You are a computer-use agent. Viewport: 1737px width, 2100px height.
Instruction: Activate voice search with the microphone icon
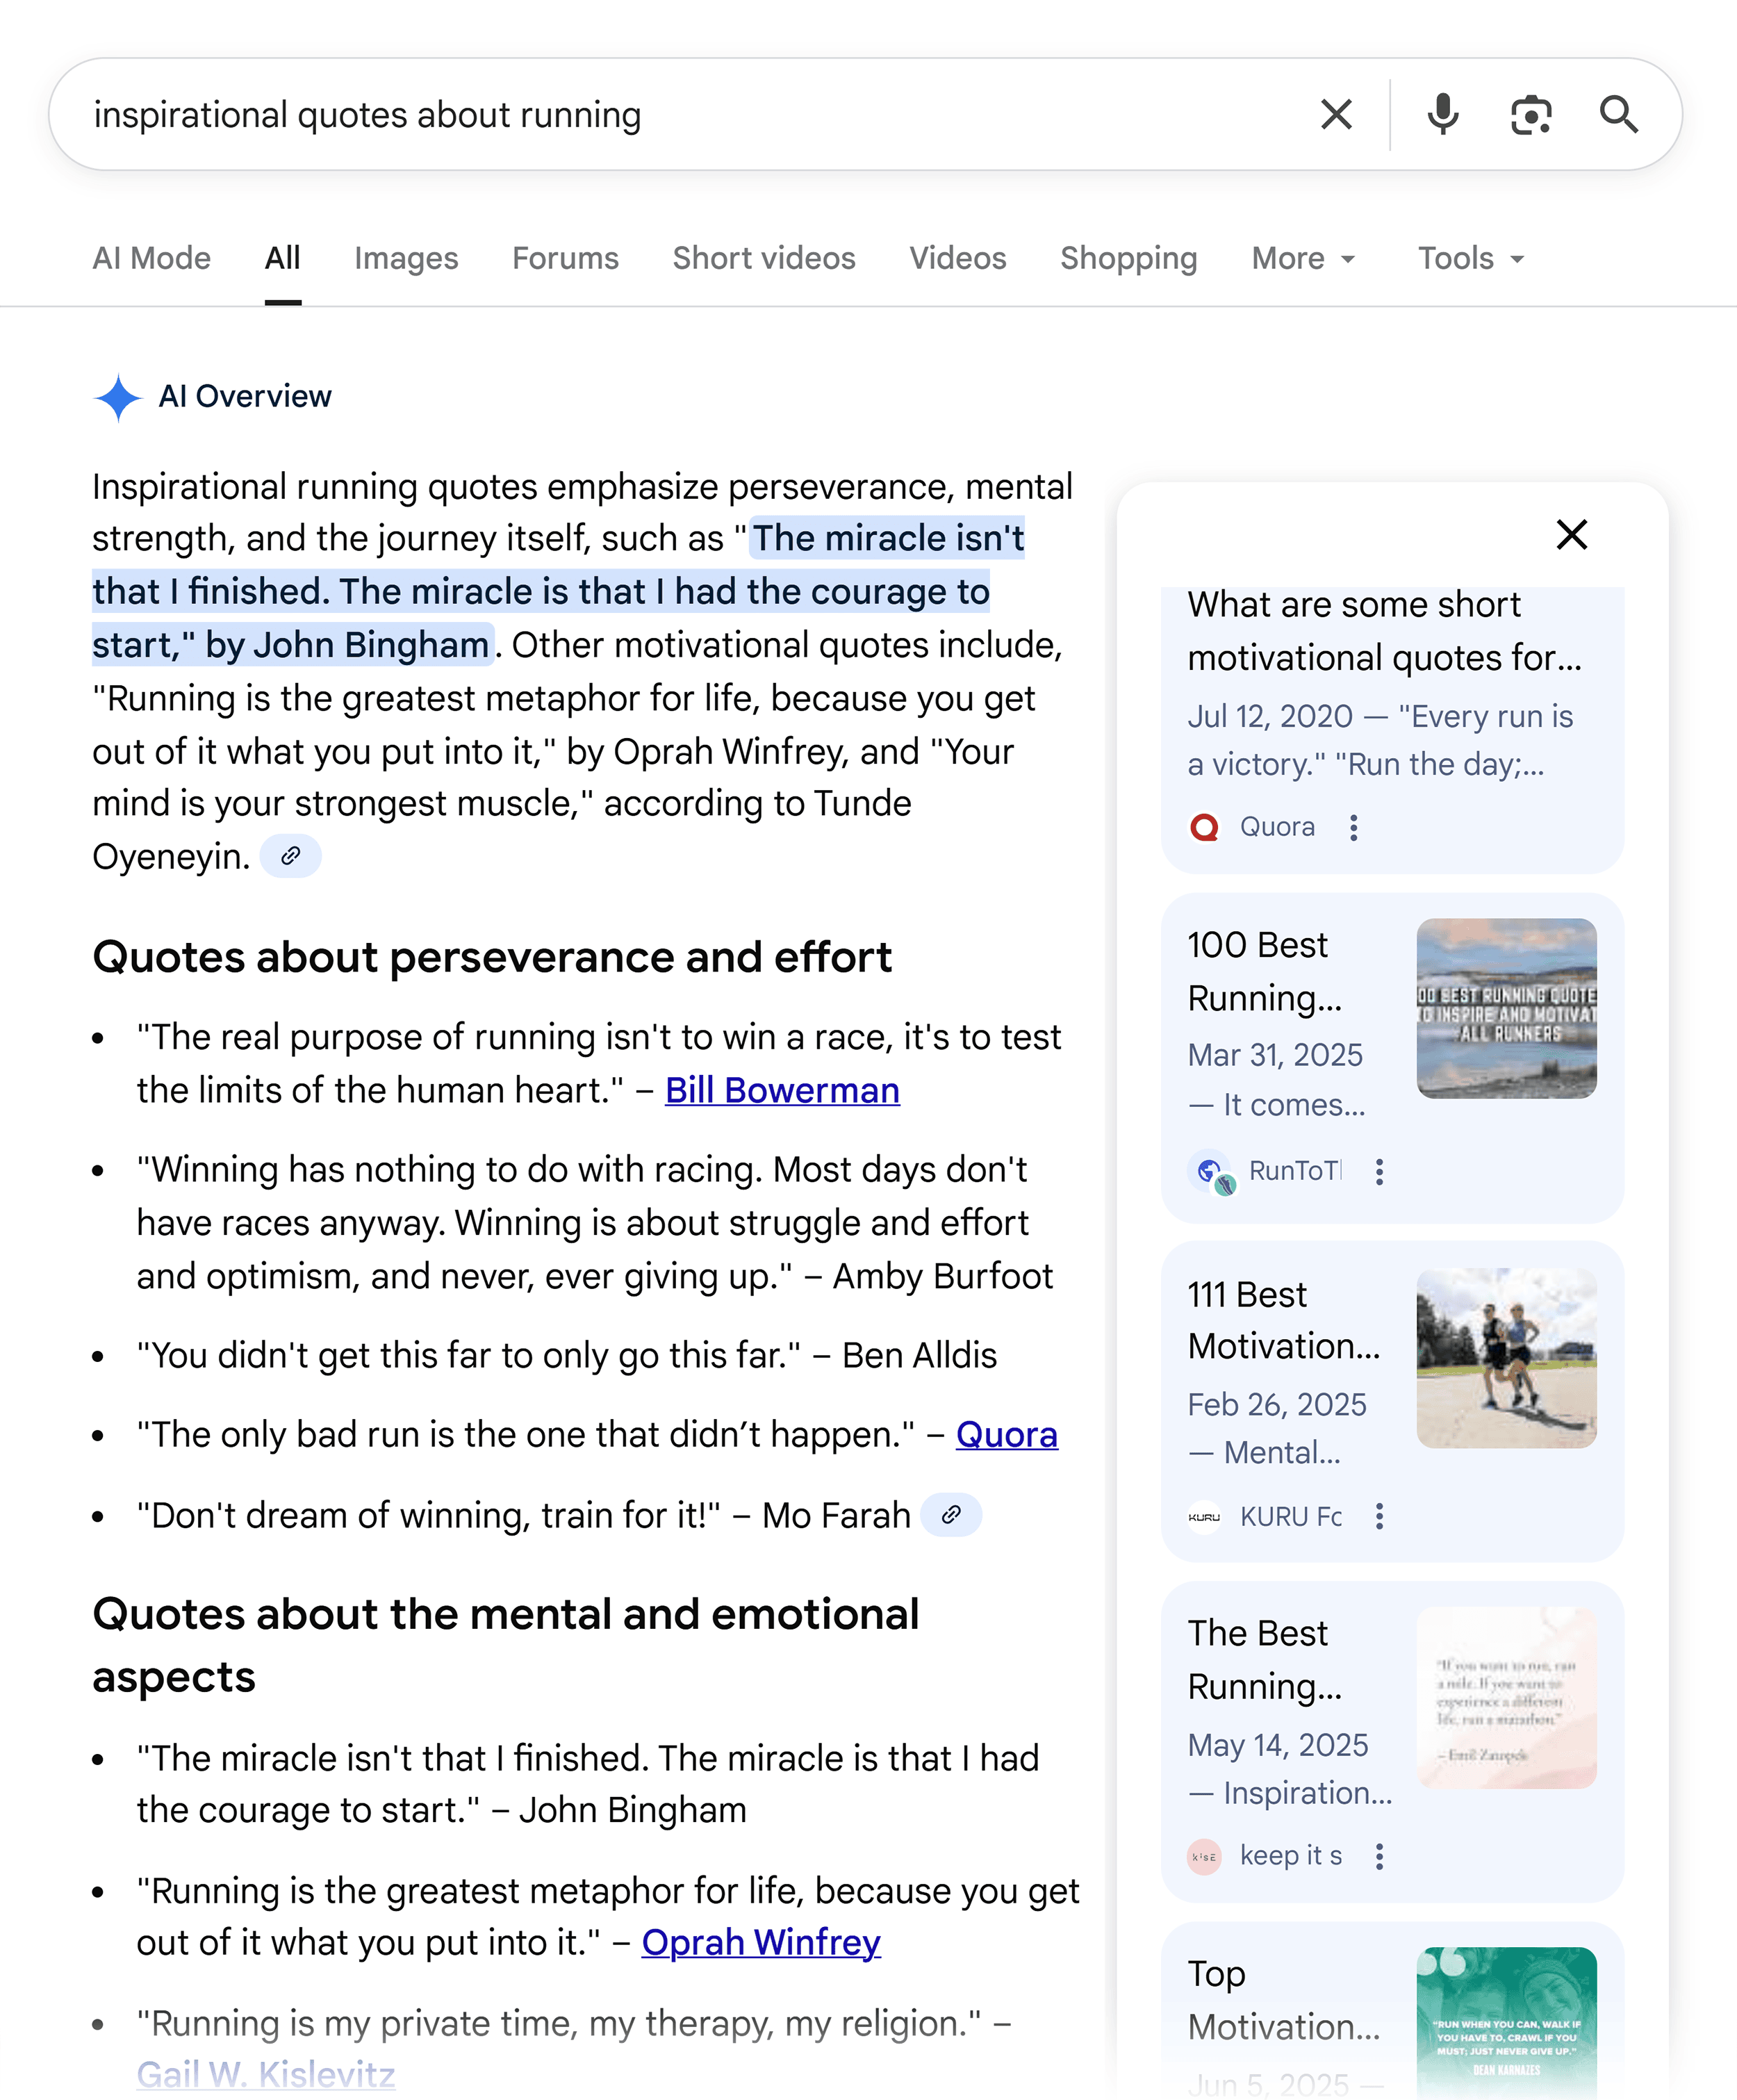pyautogui.click(x=1442, y=114)
